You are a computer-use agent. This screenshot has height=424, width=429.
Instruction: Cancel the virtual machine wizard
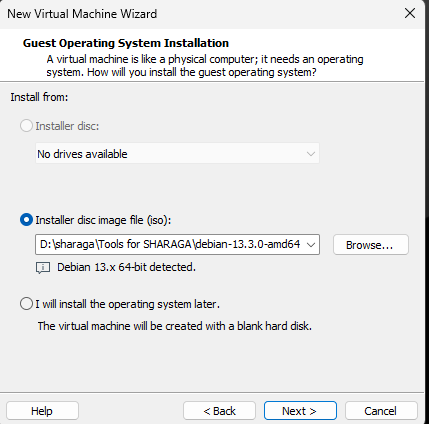[381, 411]
